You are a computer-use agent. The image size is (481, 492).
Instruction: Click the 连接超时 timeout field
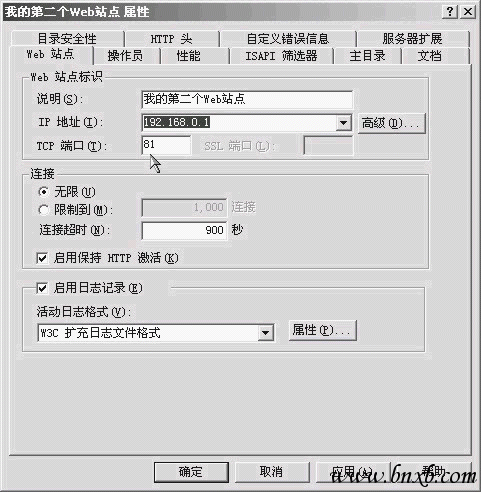(184, 230)
